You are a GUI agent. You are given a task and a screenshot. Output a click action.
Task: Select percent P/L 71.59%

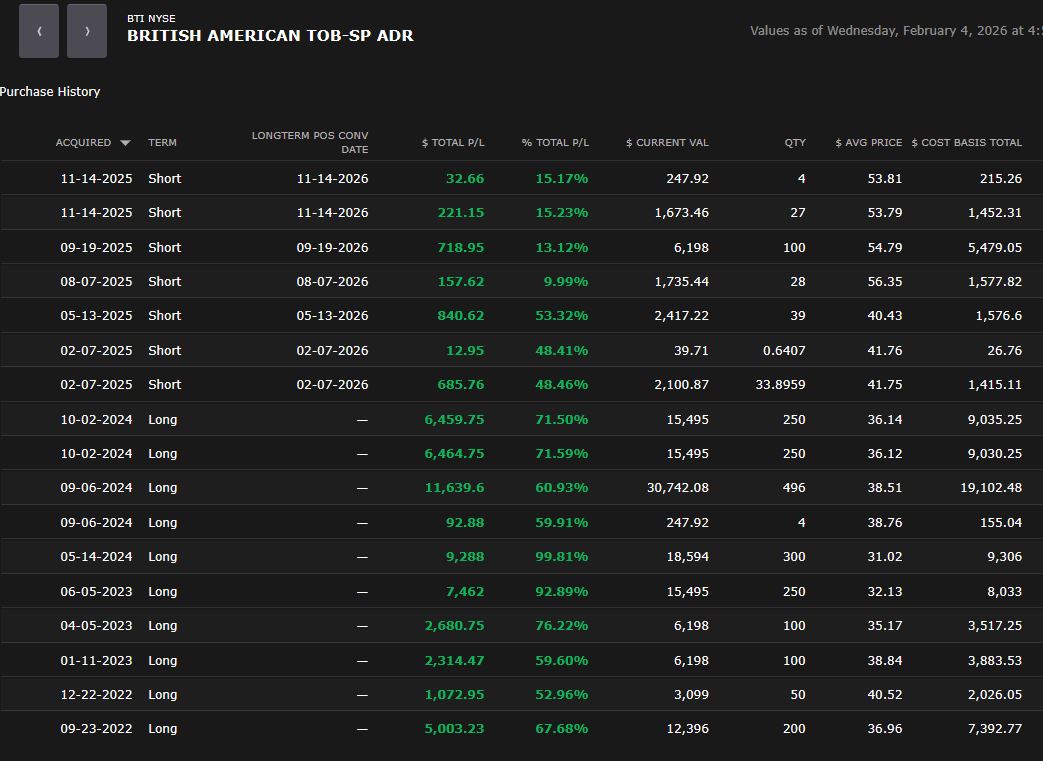click(x=562, y=454)
